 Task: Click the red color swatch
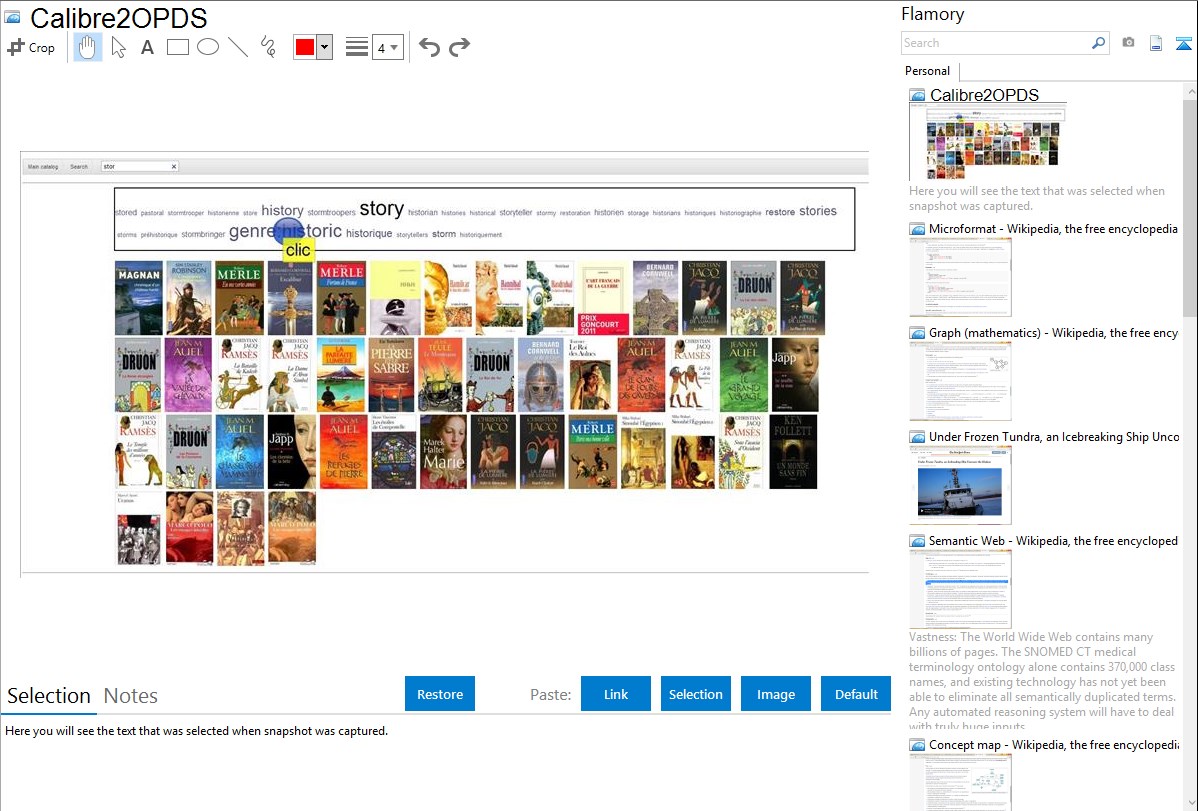coord(305,47)
